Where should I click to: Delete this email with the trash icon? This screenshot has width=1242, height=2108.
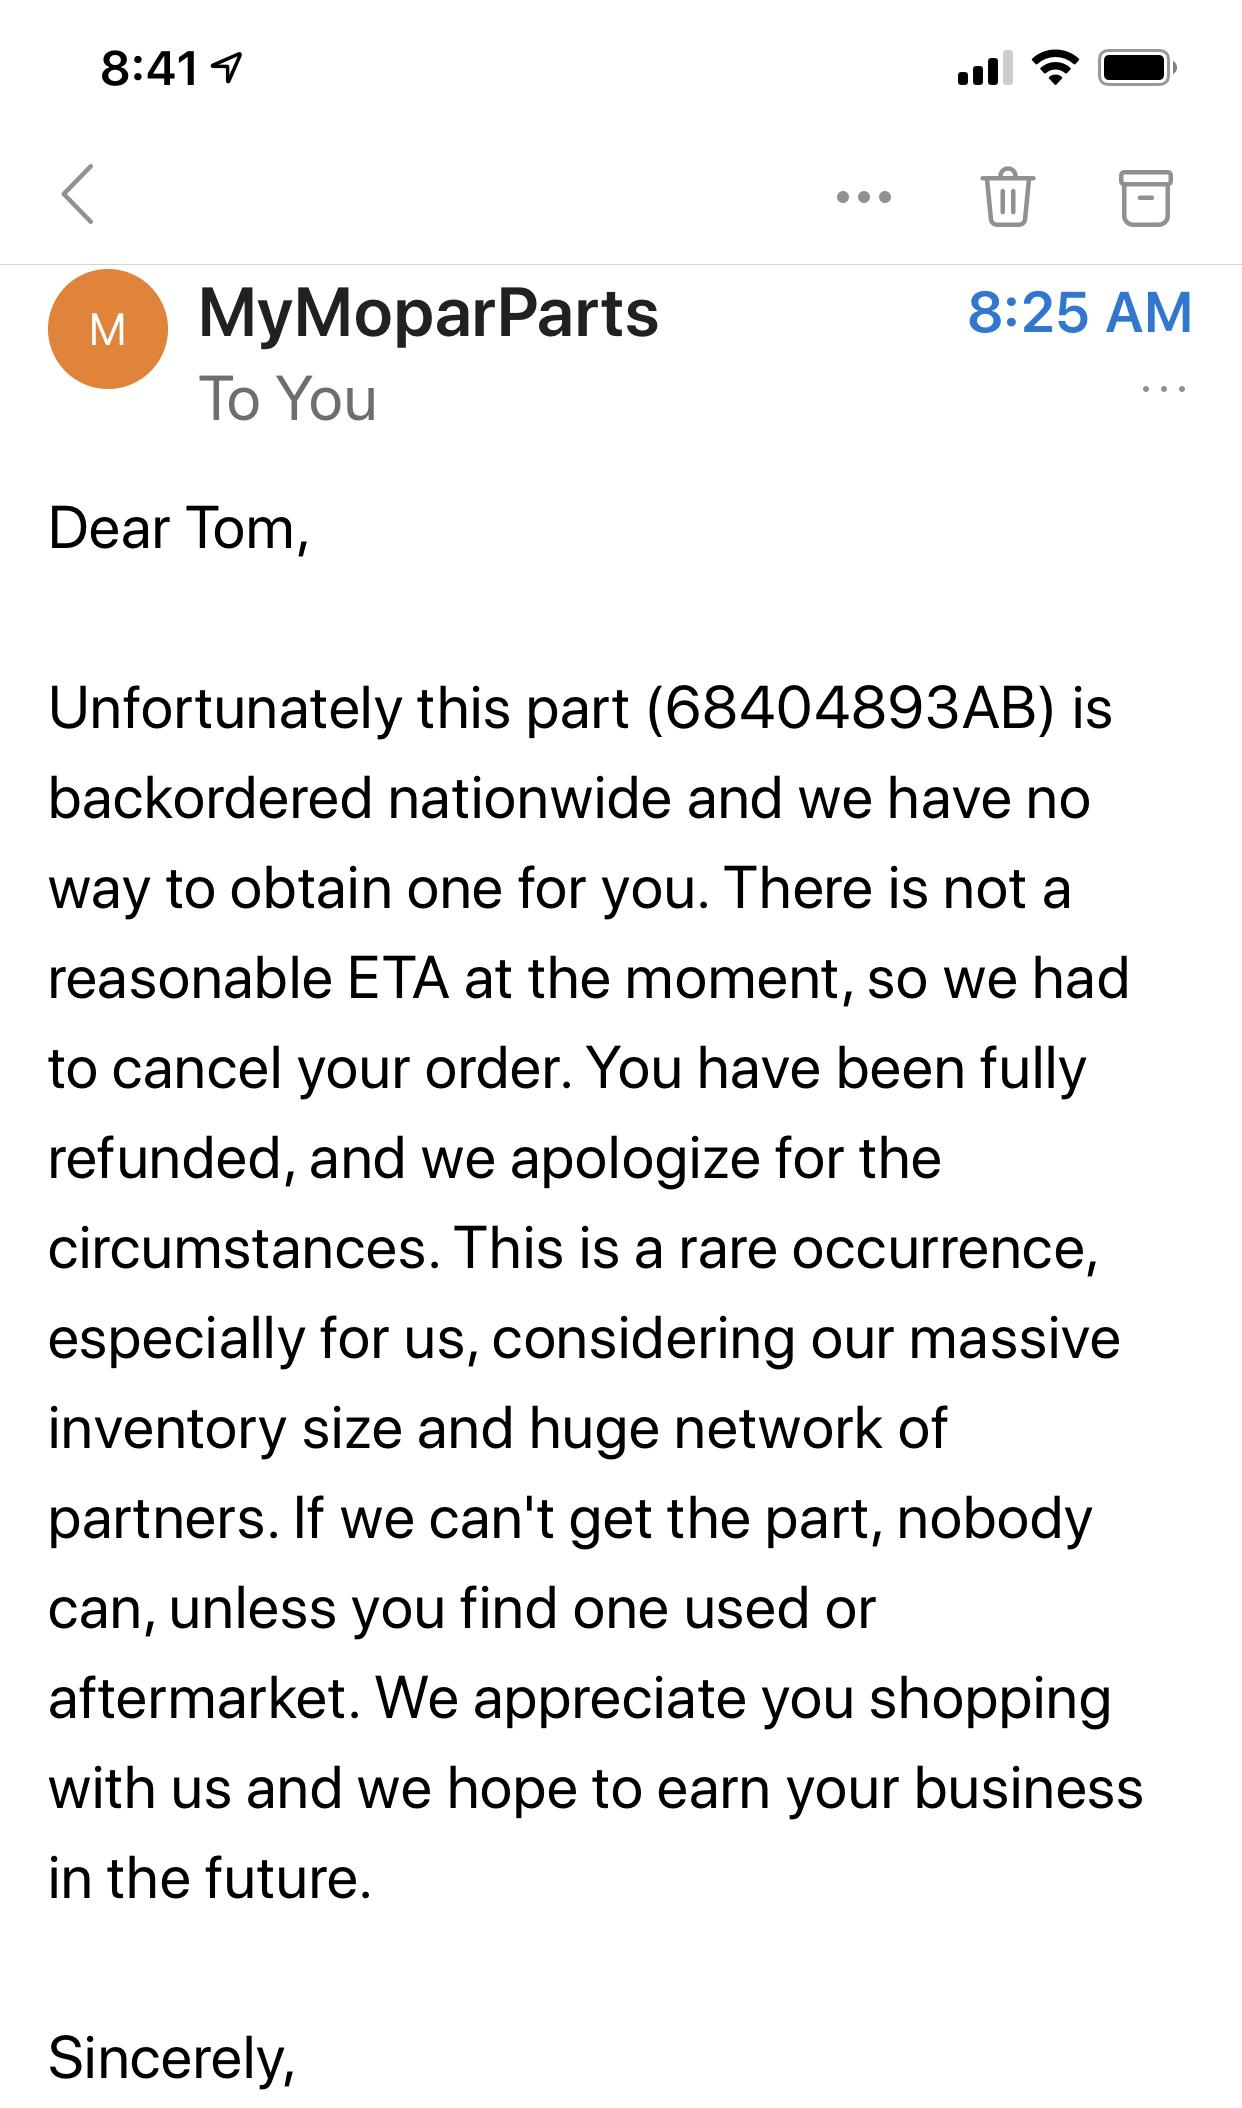click(x=1008, y=196)
